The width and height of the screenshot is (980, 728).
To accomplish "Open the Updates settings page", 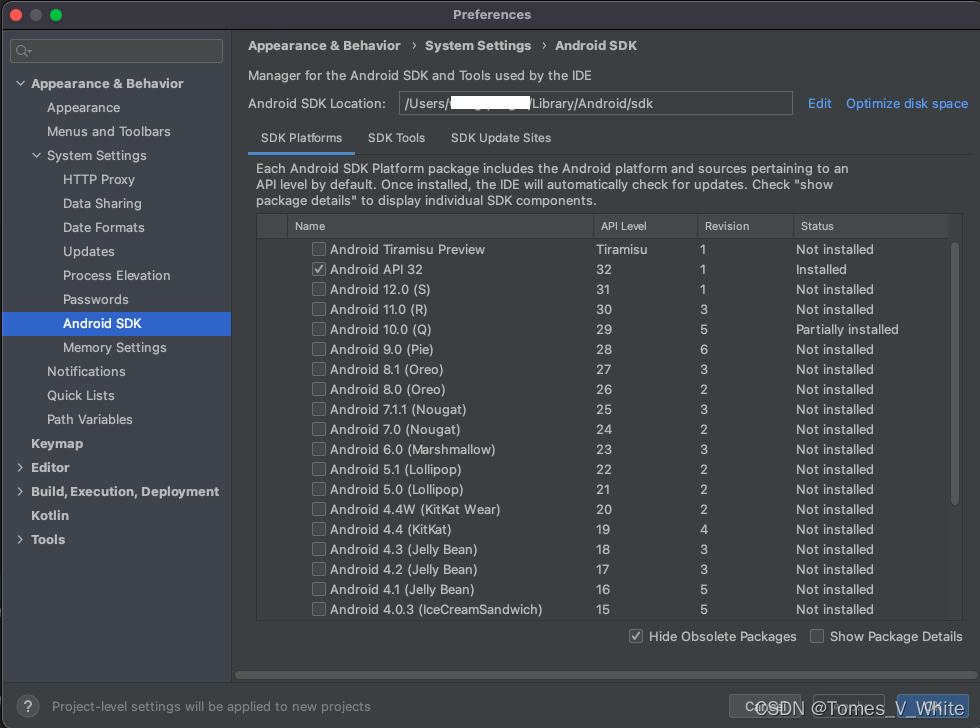I will (x=89, y=251).
